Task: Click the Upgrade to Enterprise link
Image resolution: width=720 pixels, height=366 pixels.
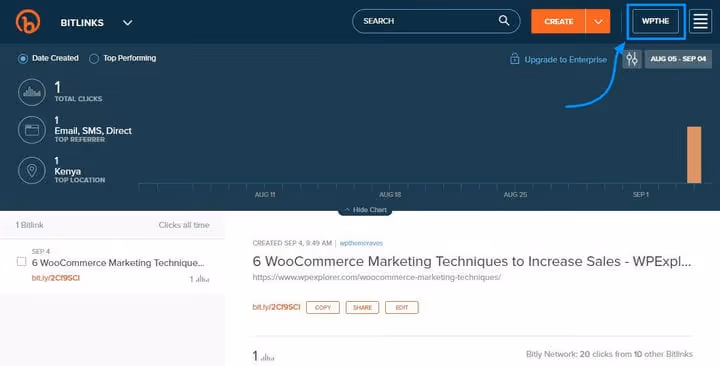Action: coord(565,60)
